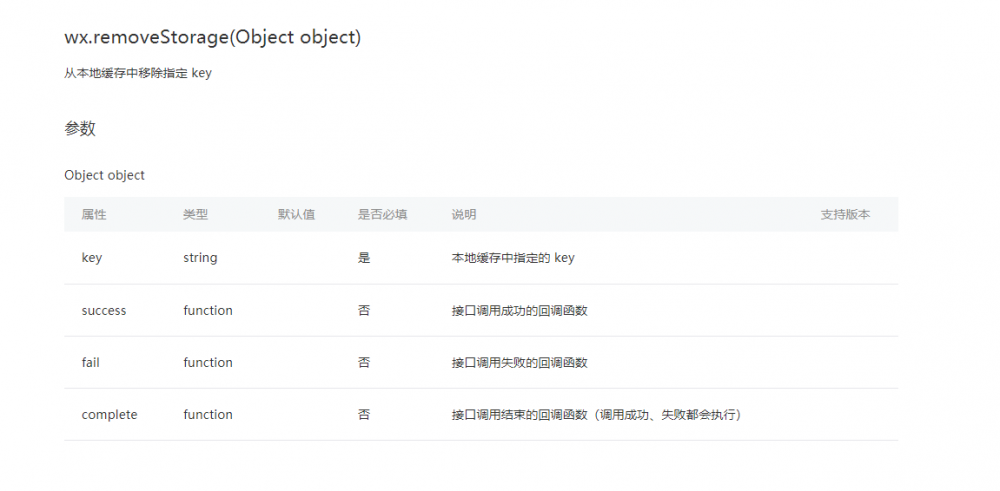Click the function type in the complete row
This screenshot has width=1000, height=491.
tap(208, 415)
